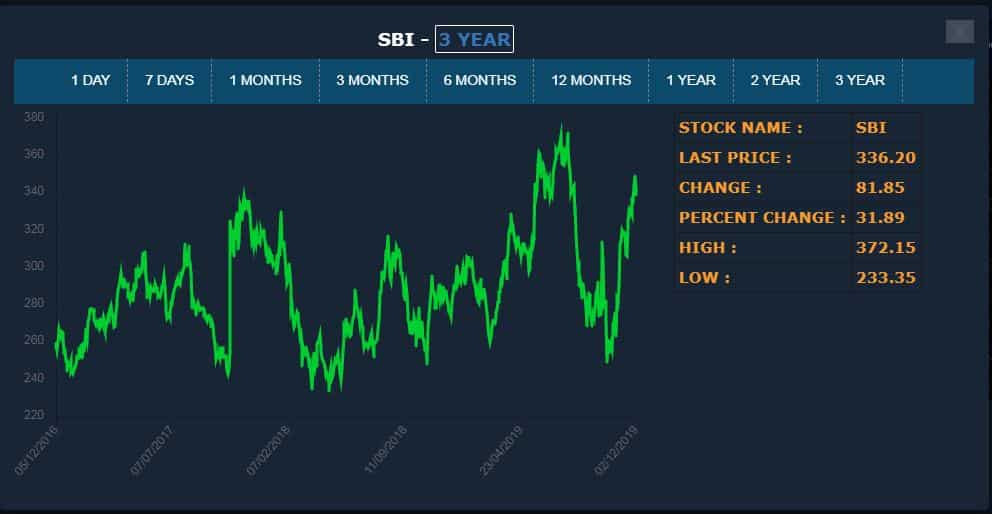Close the SBI chart popup
The image size is (992, 514).
click(960, 31)
